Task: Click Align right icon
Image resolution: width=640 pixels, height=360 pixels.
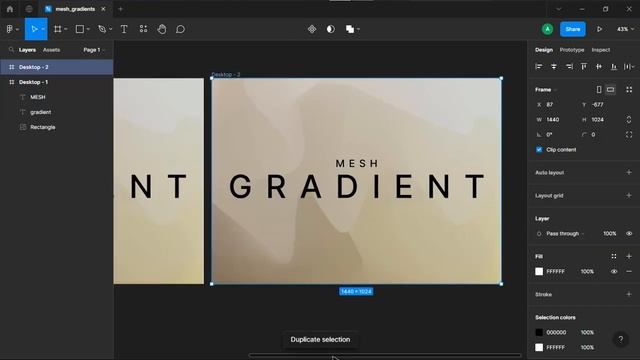Action: point(569,67)
